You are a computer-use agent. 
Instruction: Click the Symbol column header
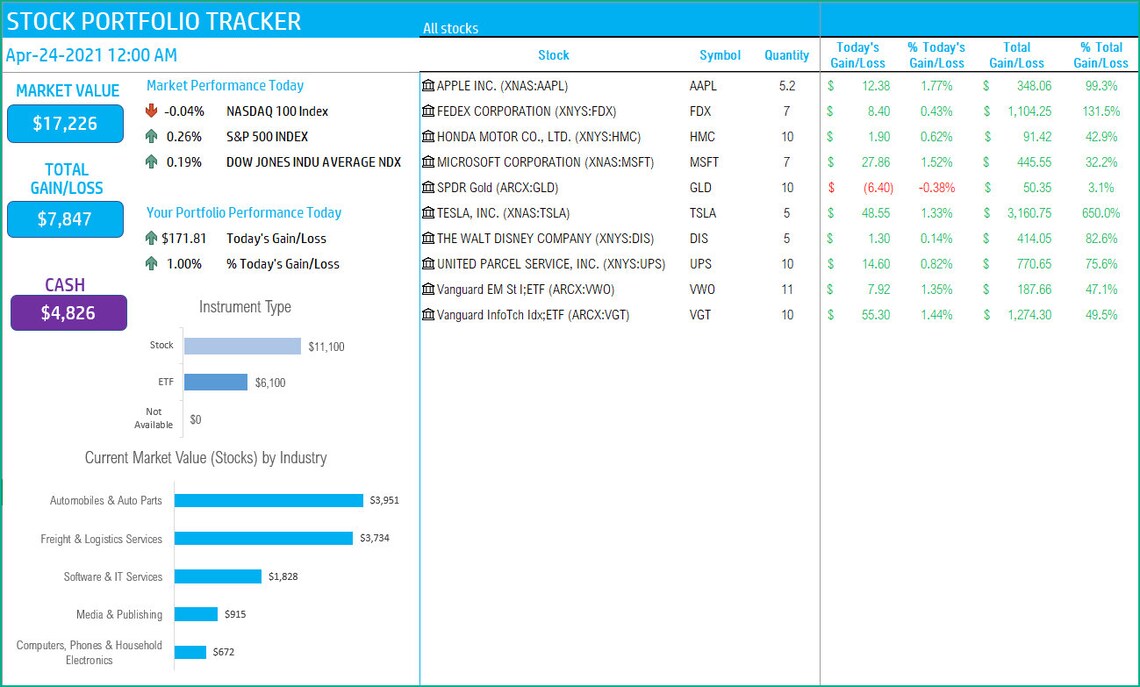click(720, 55)
